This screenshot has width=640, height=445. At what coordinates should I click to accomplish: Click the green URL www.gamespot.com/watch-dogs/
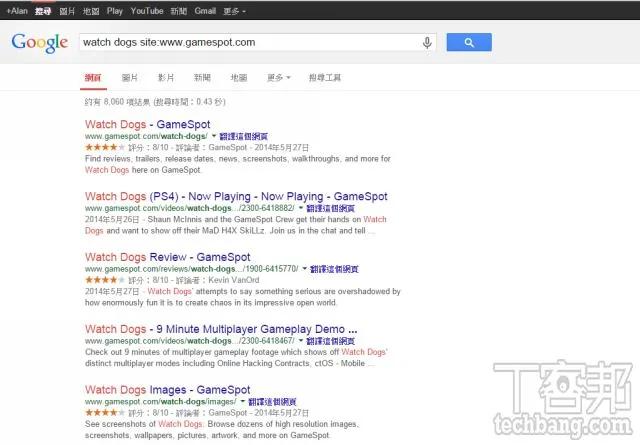pos(146,136)
